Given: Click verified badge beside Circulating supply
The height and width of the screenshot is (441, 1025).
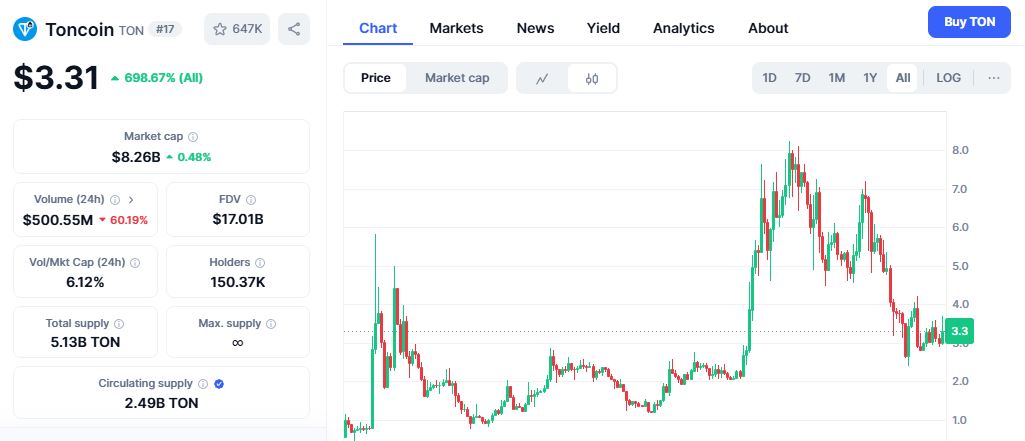Looking at the screenshot, I should pyautogui.click(x=219, y=384).
